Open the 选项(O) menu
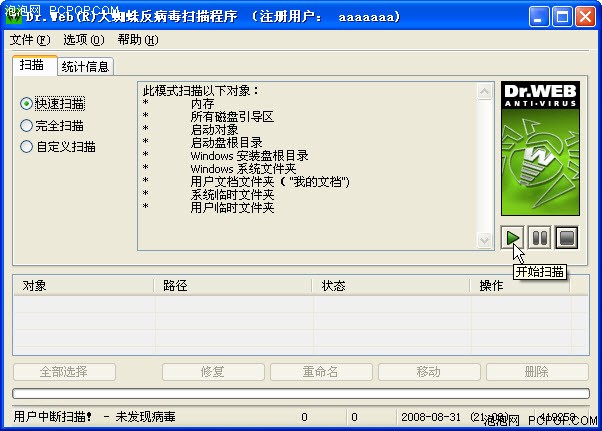Image resolution: width=602 pixels, height=431 pixels. pos(83,40)
